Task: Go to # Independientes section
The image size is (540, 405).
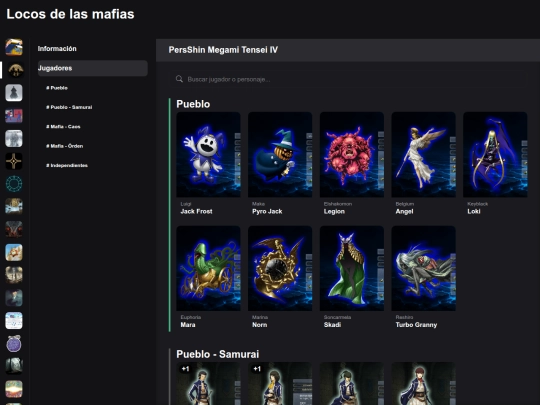Action: [x=67, y=165]
